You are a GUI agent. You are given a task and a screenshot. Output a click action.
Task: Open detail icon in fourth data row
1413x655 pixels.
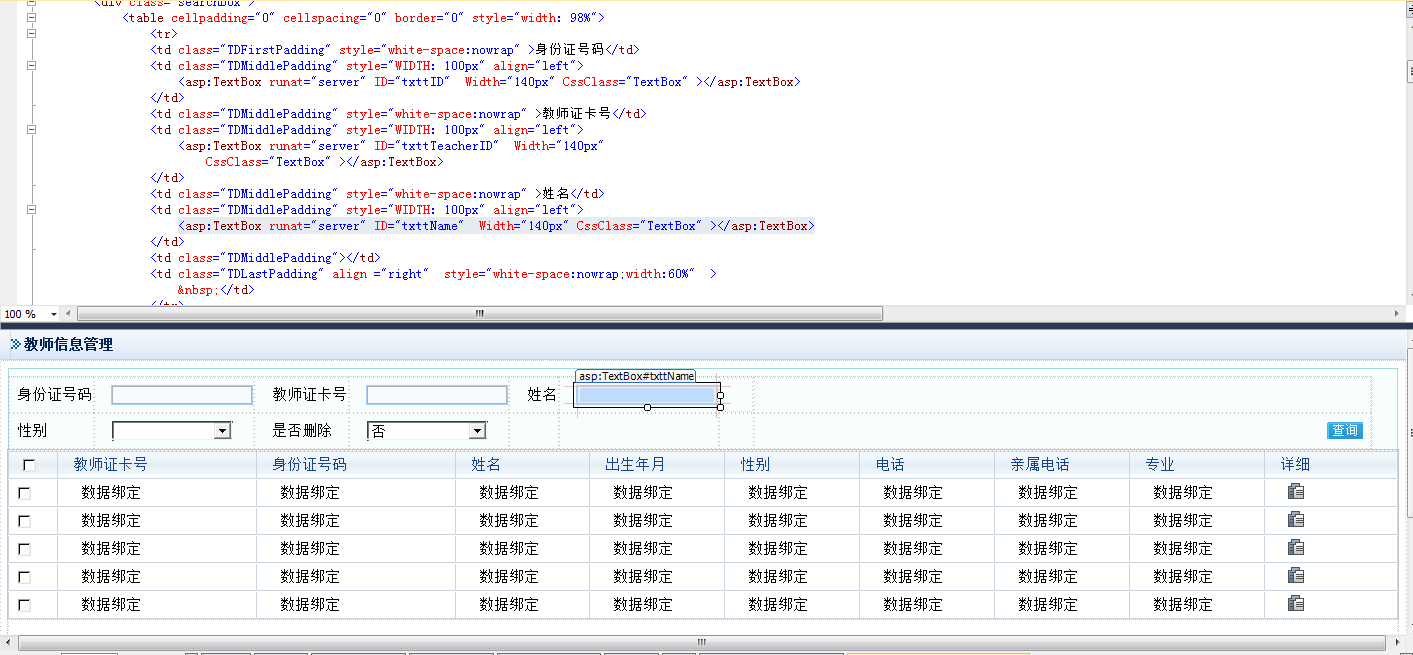[1296, 575]
